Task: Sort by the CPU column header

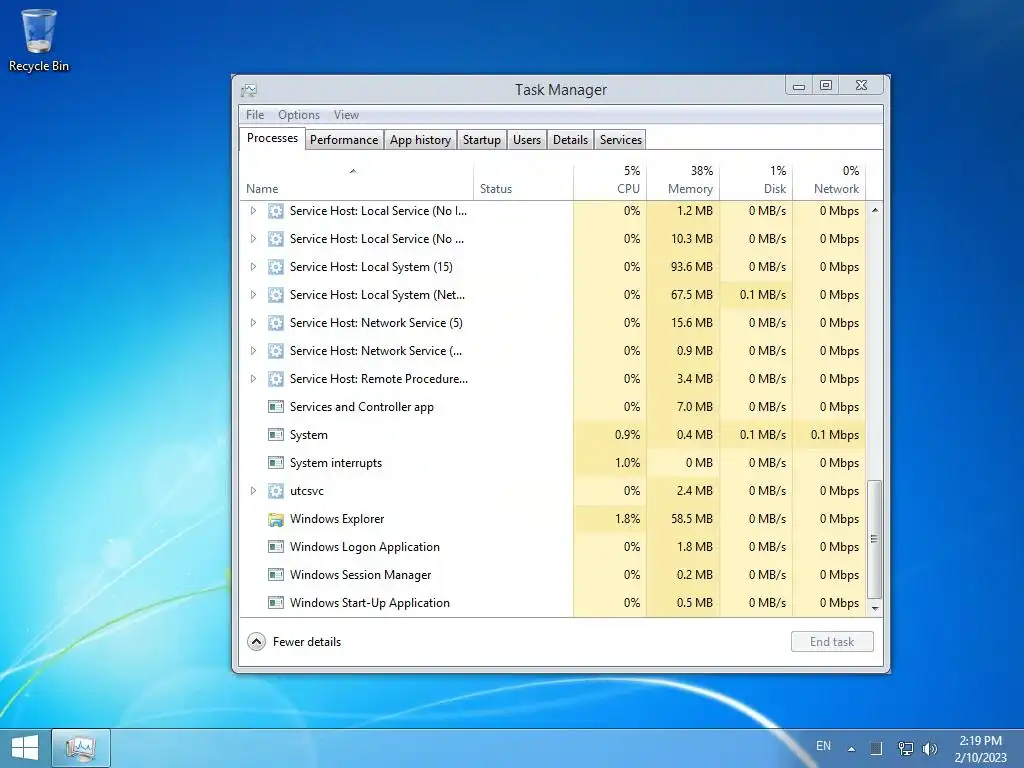Action: 610,182
